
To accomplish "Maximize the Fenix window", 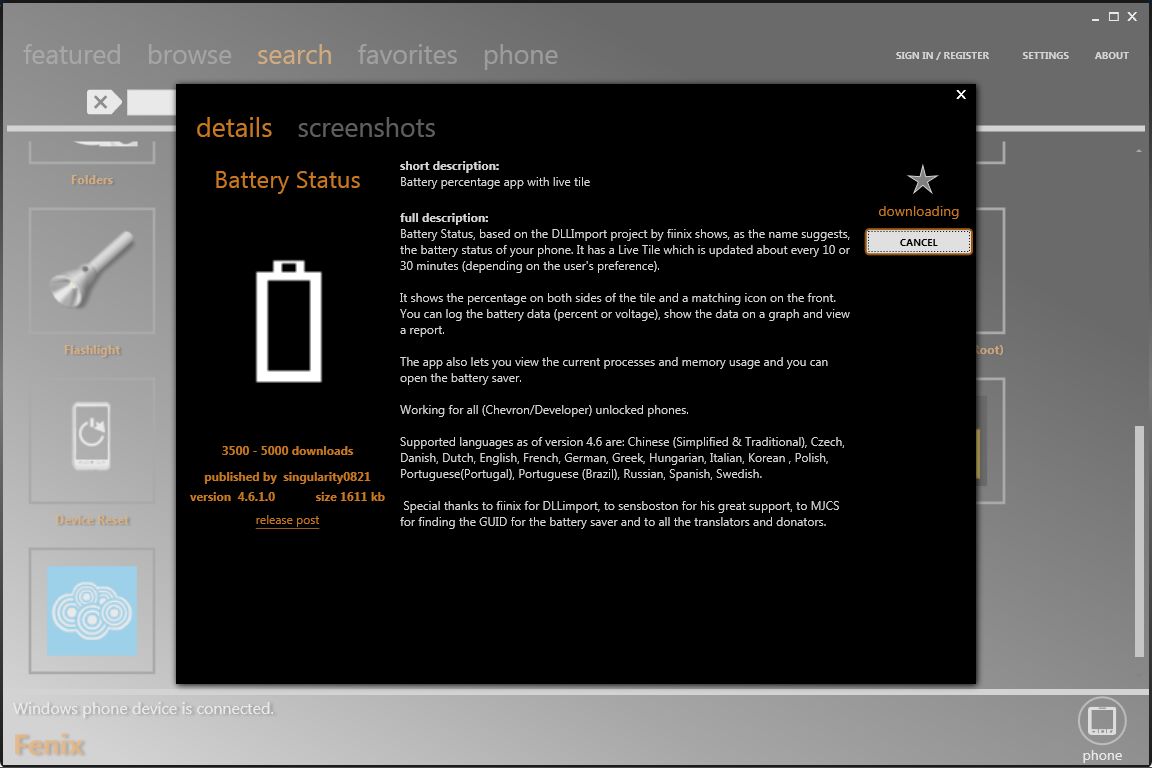I will pos(1114,16).
